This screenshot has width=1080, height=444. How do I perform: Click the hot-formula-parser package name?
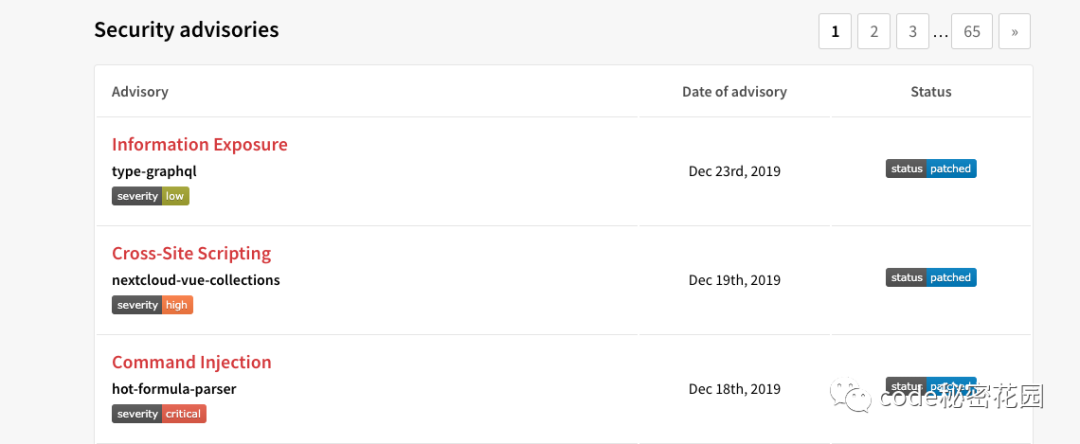click(174, 389)
